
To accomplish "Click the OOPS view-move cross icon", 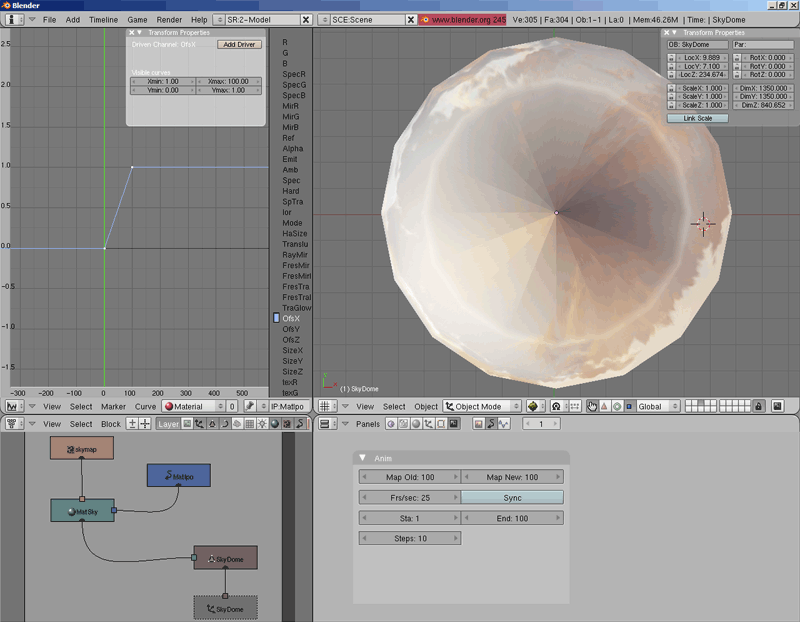I will tap(145, 424).
